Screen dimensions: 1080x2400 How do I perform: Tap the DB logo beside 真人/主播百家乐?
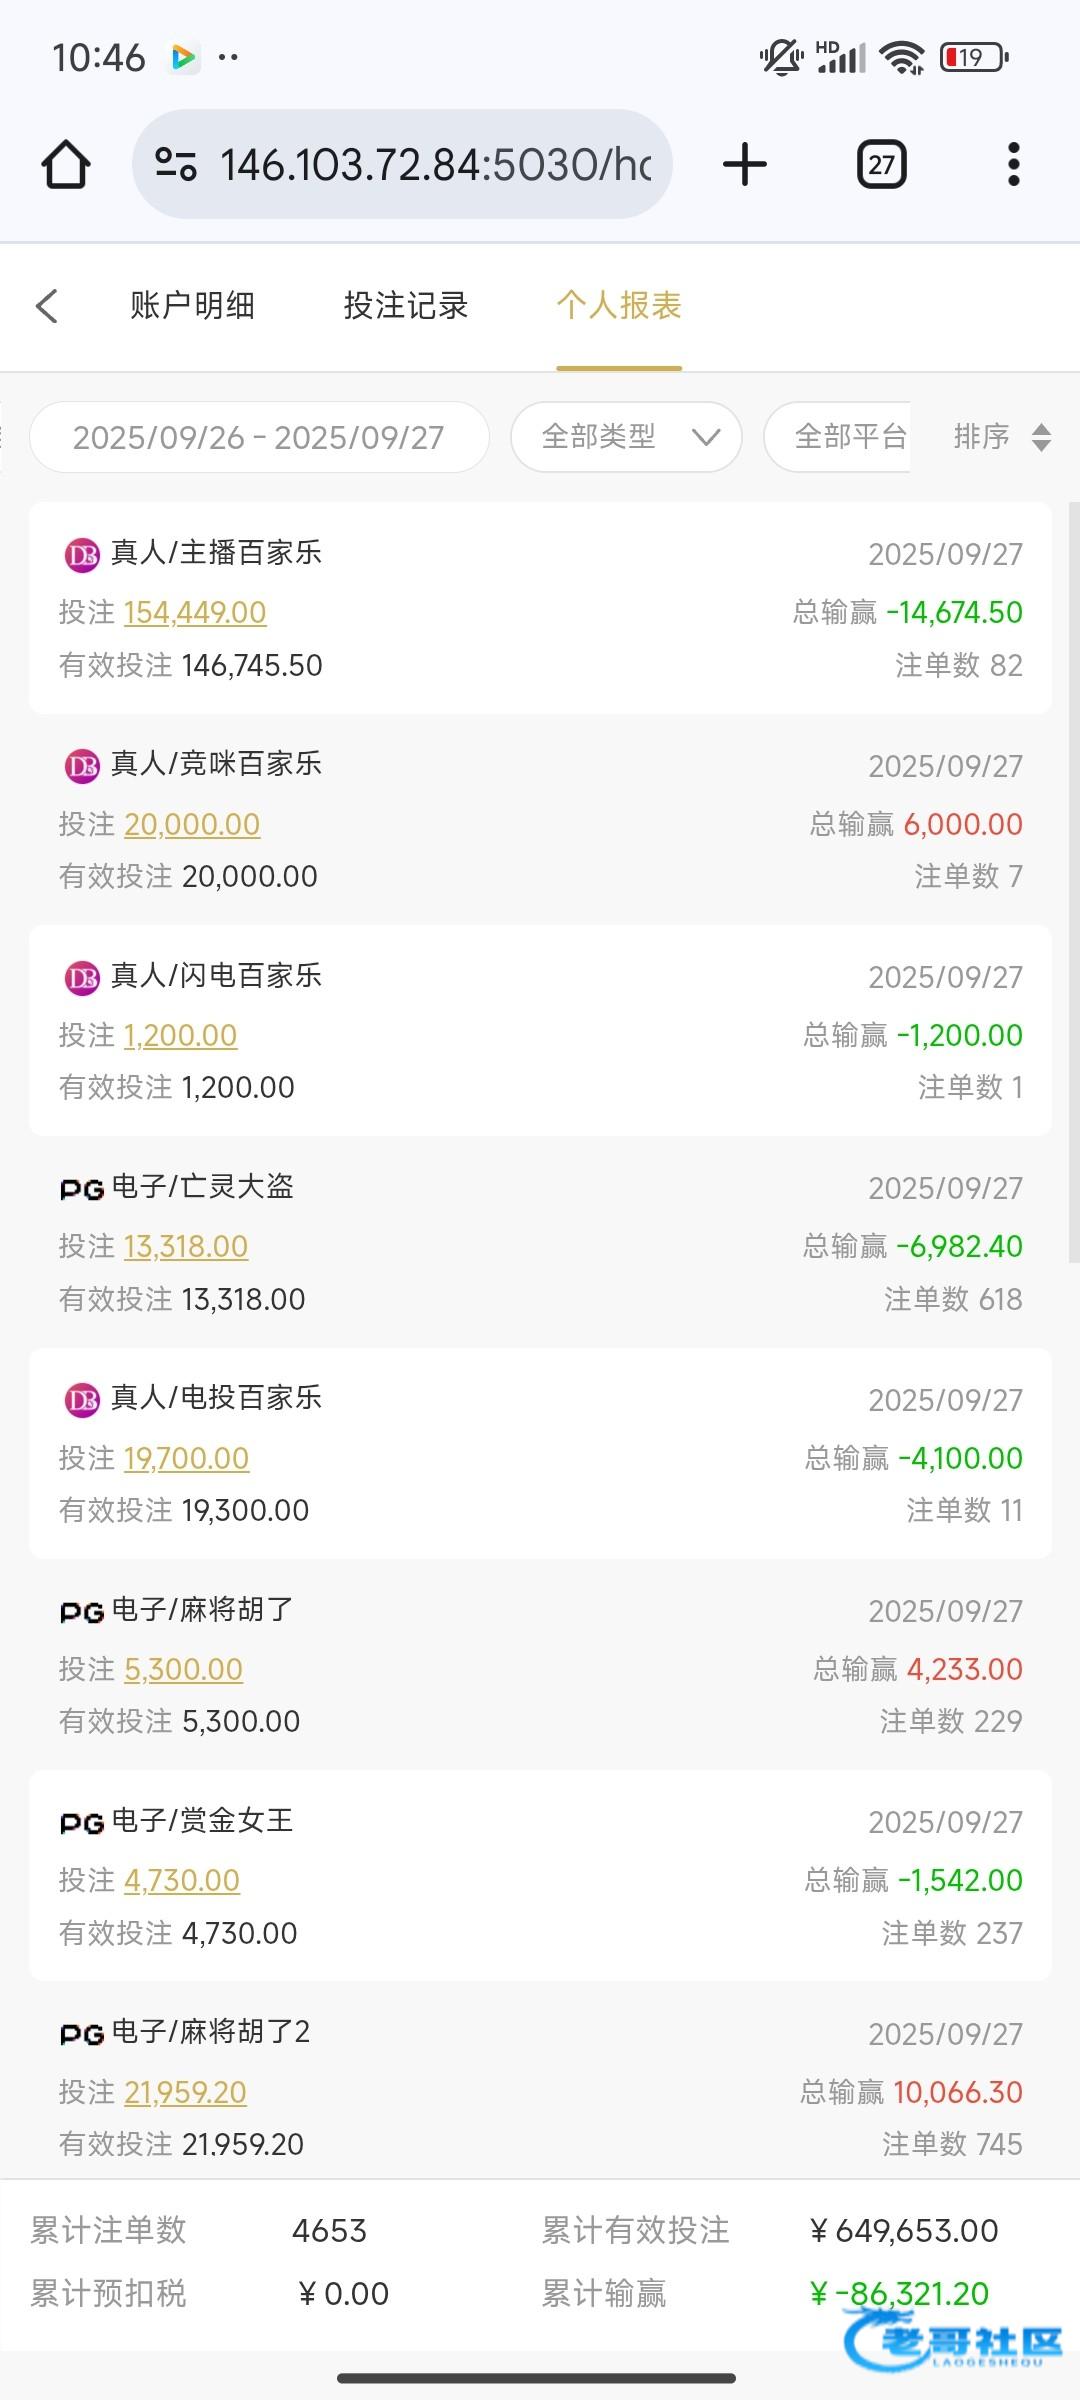click(82, 554)
